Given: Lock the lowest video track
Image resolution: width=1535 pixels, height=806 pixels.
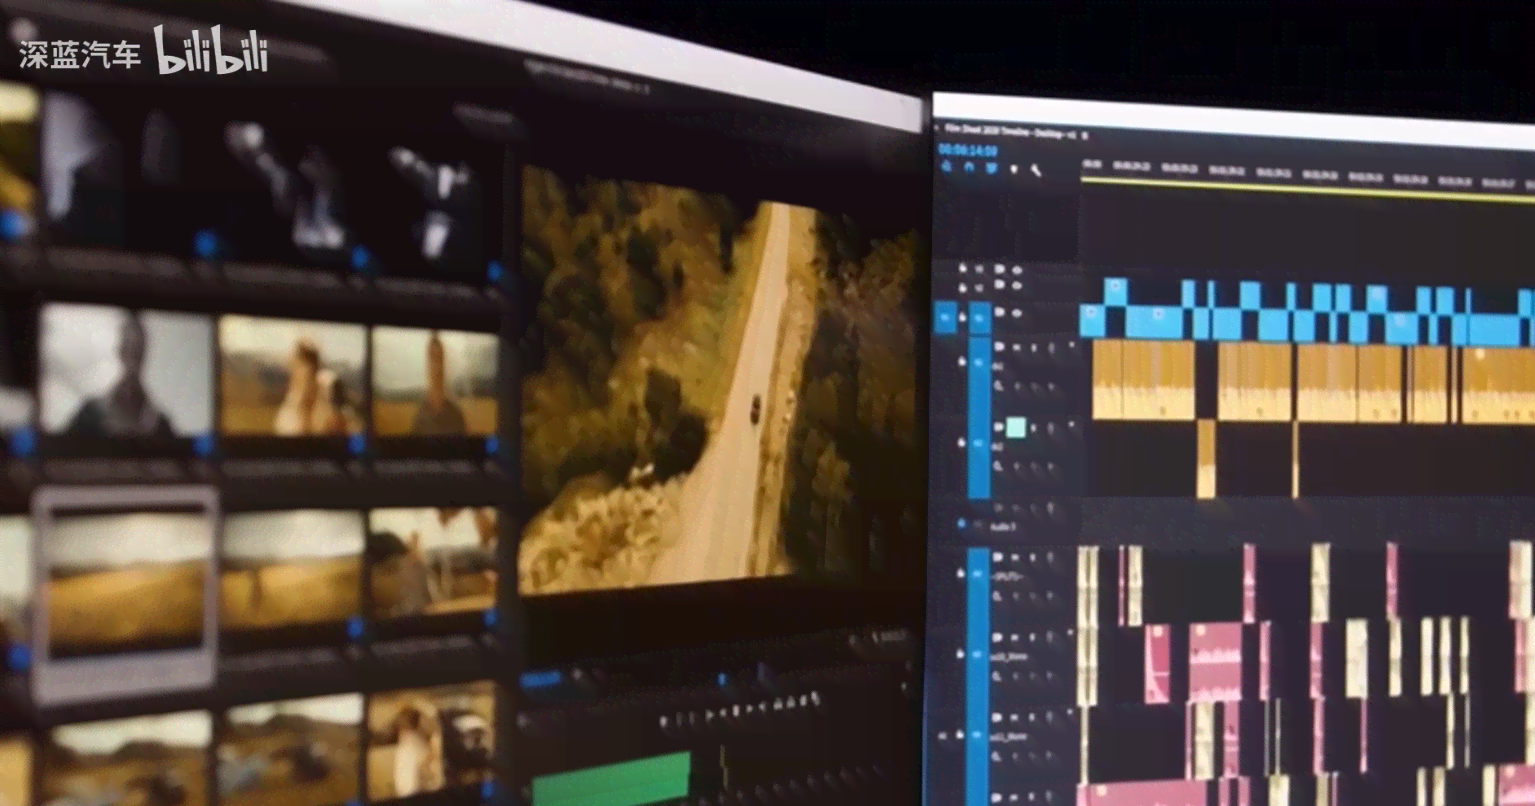Looking at the screenshot, I should [962, 317].
